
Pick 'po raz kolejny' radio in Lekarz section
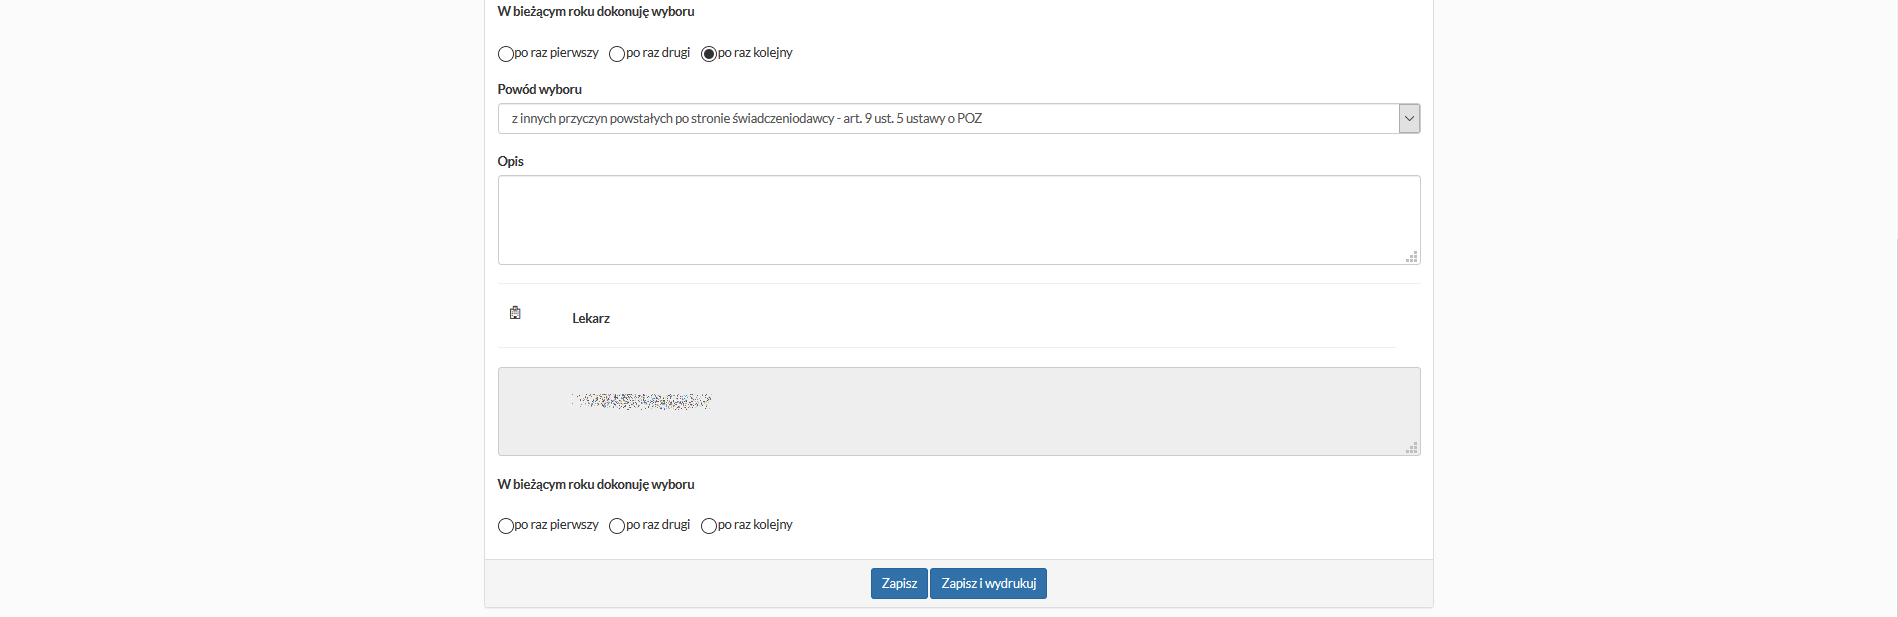[709, 526]
